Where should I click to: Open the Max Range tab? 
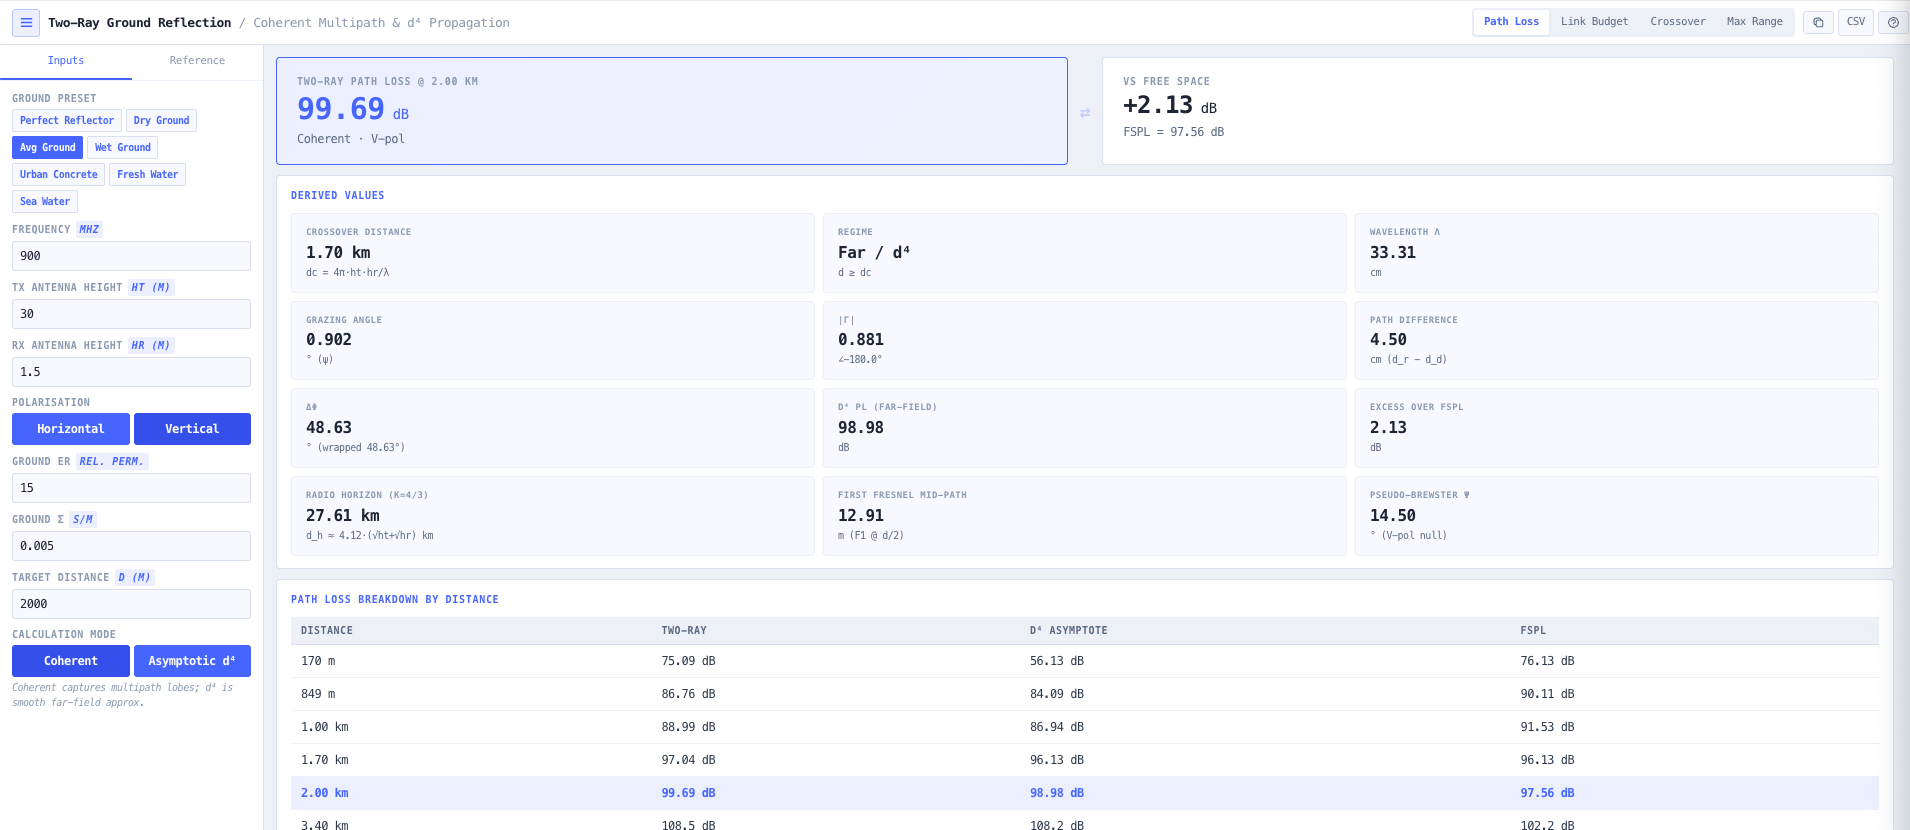click(x=1754, y=22)
